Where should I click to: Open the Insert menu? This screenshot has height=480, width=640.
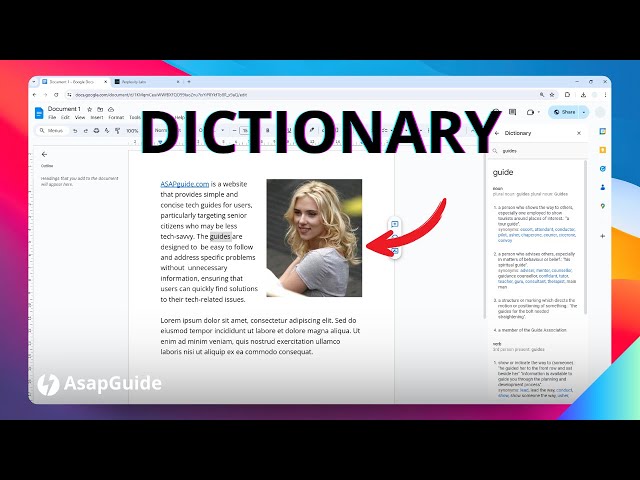[97, 117]
